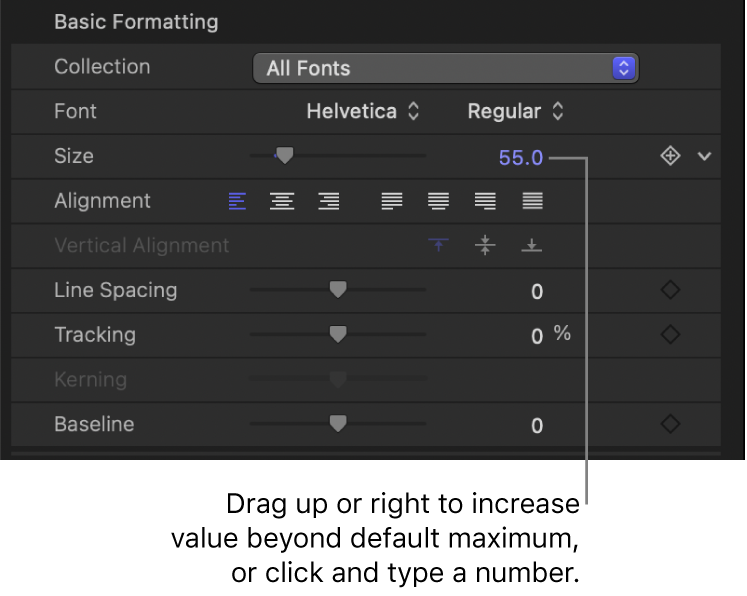The height and width of the screenshot is (596, 747).
Task: Click the Size slider handle
Action: coord(285,155)
